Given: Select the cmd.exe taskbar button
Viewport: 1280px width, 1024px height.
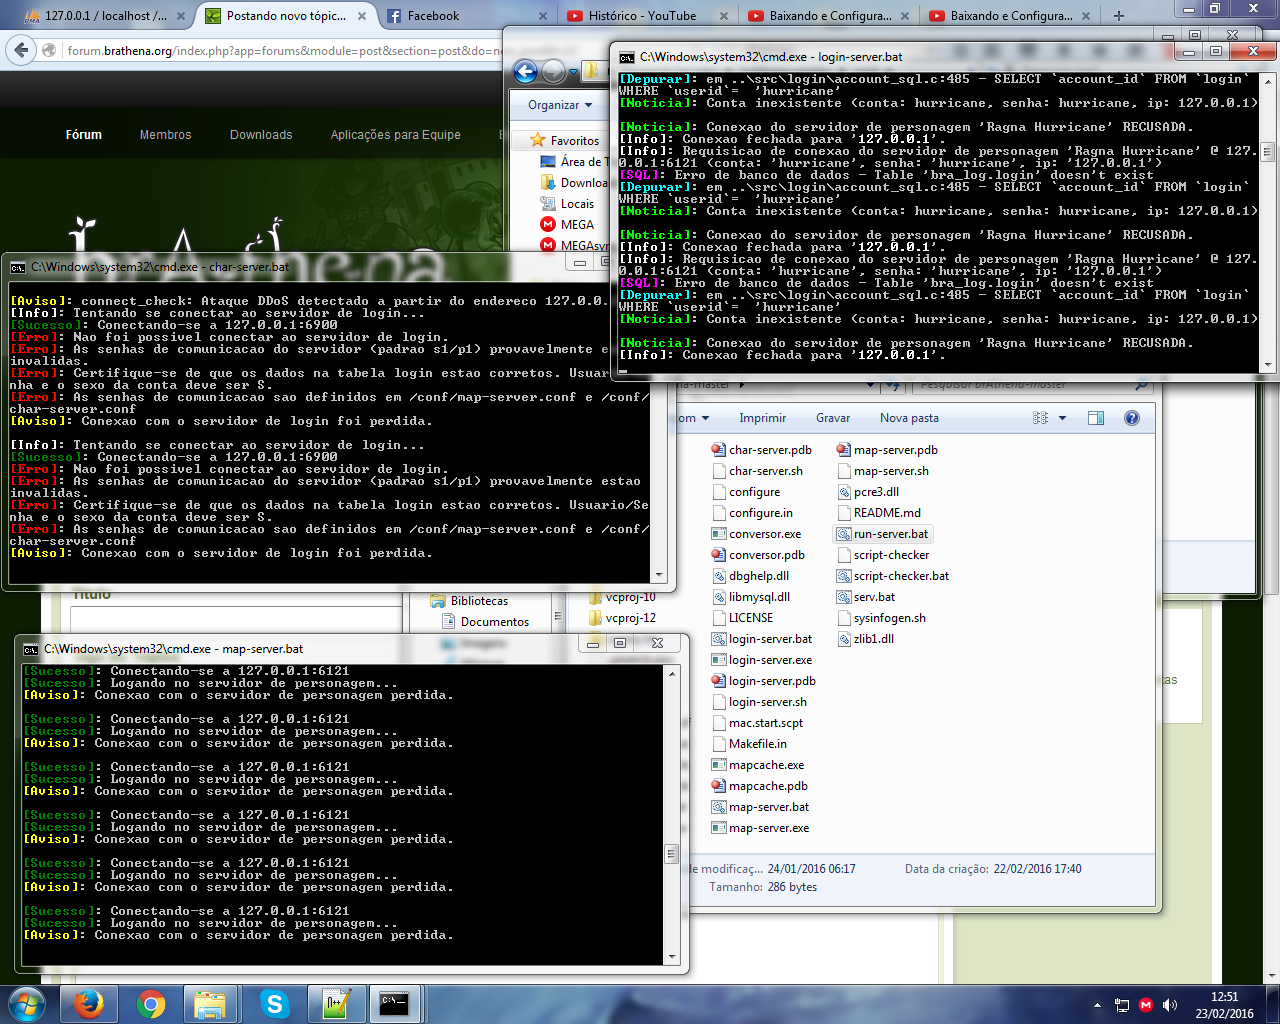Looking at the screenshot, I should (396, 1004).
